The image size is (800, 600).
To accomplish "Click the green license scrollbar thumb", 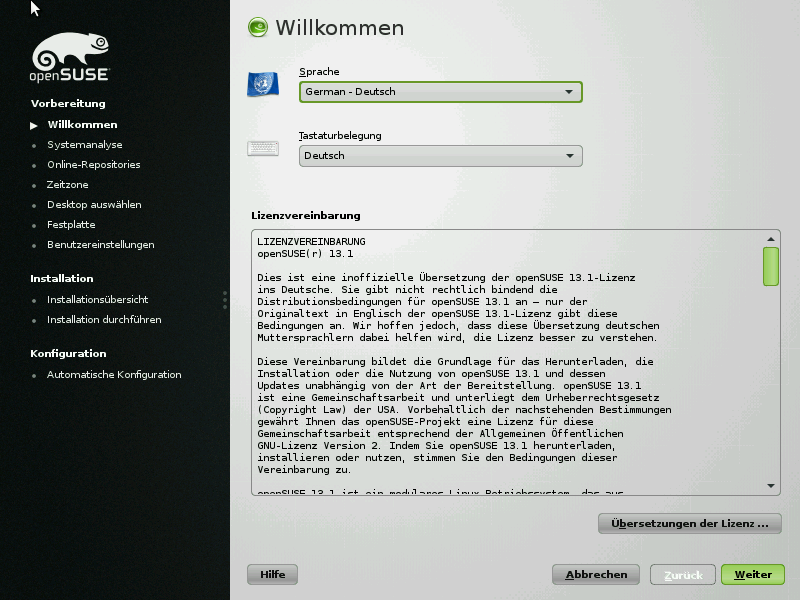I will [x=771, y=266].
